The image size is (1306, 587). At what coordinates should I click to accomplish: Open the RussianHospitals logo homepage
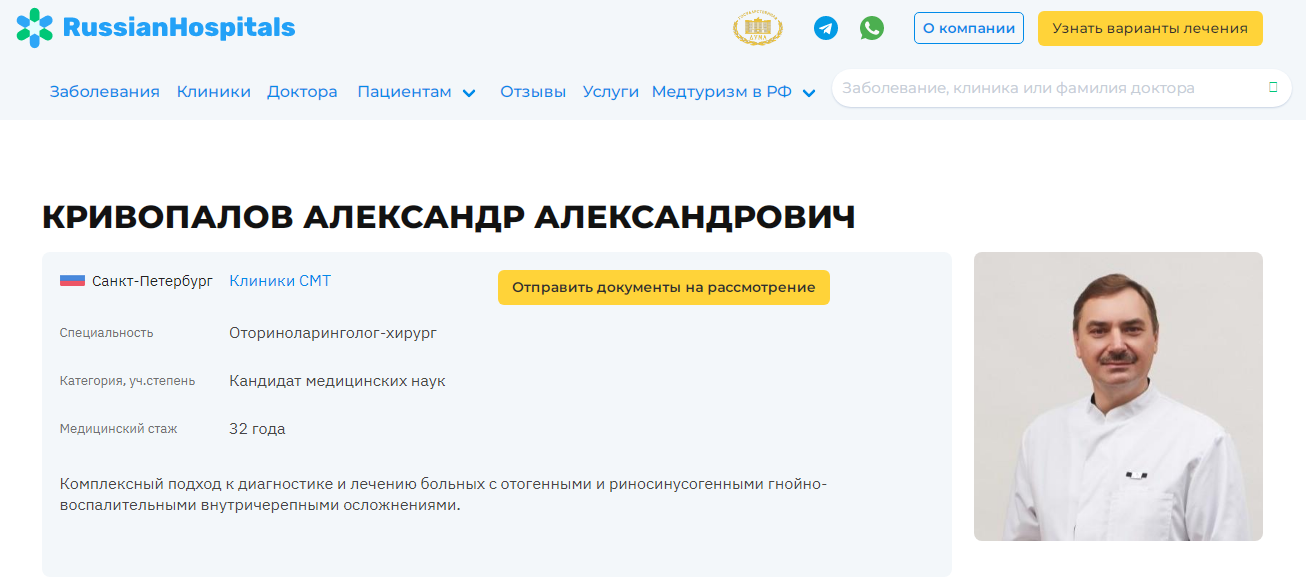tap(156, 27)
